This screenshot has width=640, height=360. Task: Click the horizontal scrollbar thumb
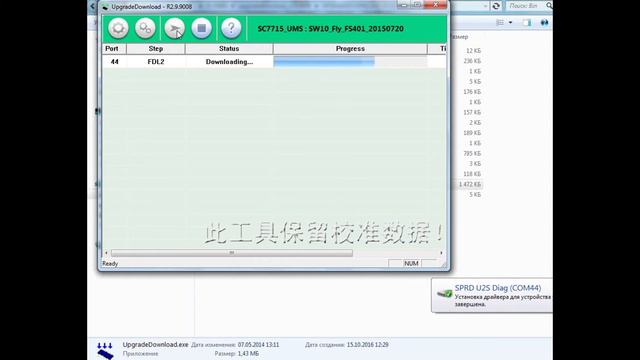[232, 253]
